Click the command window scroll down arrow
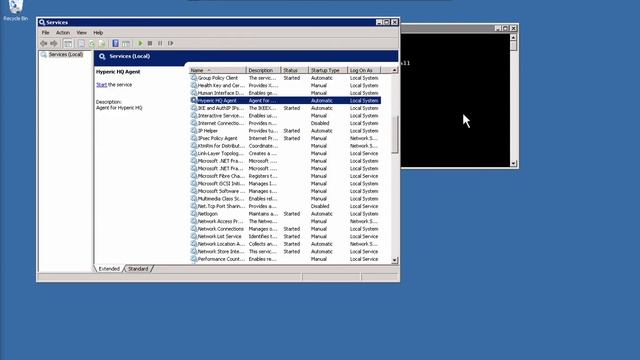Viewport: 640px width, 360px height. 513,163
